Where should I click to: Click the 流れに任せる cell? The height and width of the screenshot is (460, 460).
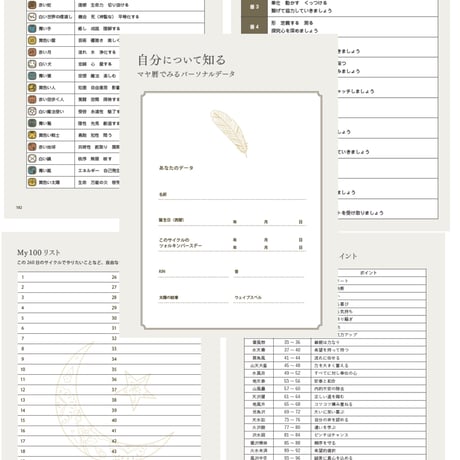click(x=369, y=358)
